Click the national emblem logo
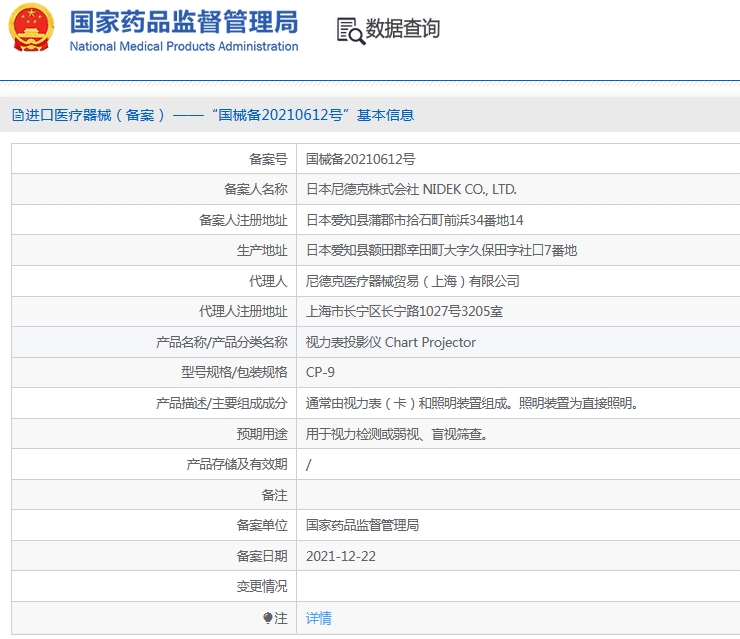 [x=31, y=27]
